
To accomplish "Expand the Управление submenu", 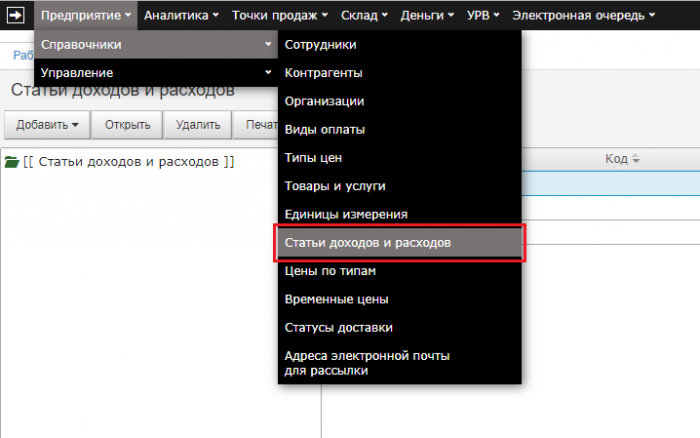I will [x=155, y=73].
